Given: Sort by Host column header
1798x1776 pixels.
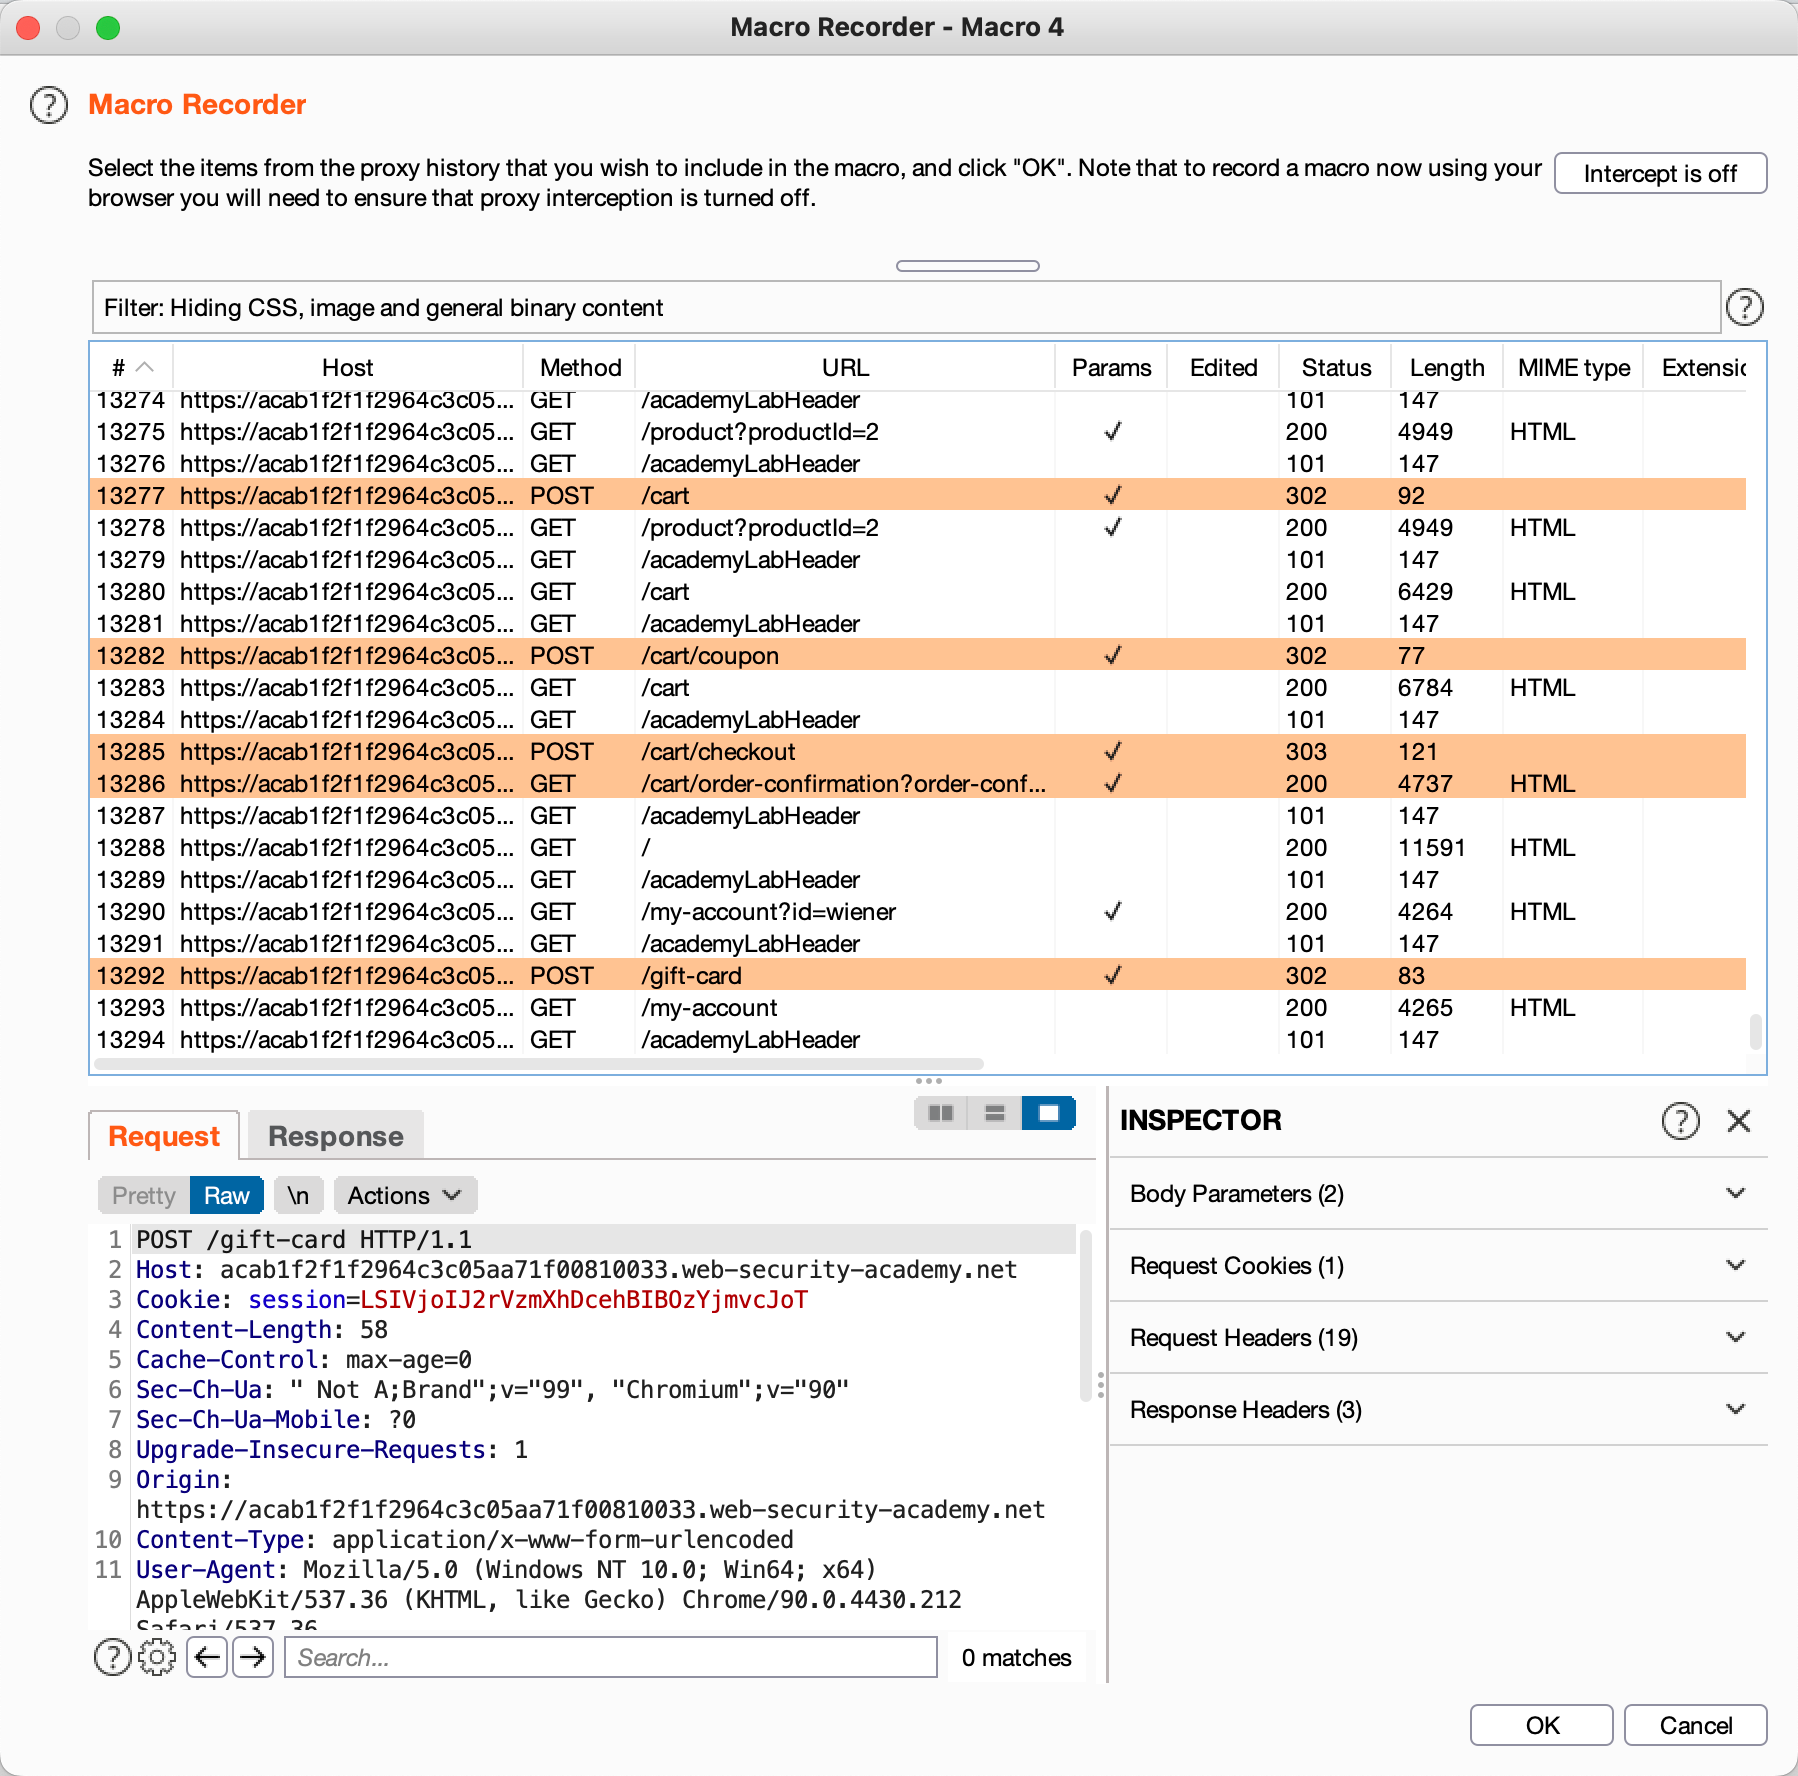Looking at the screenshot, I should click(x=348, y=367).
